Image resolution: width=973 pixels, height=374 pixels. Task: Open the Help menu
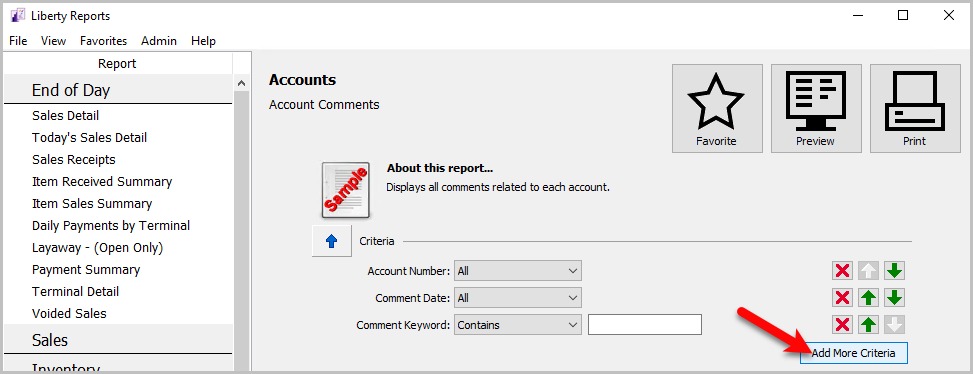tap(204, 41)
